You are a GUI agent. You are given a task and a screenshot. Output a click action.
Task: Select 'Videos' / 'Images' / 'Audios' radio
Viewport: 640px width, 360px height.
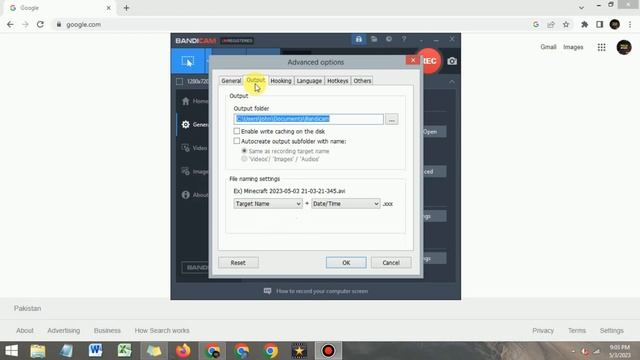pos(244,159)
